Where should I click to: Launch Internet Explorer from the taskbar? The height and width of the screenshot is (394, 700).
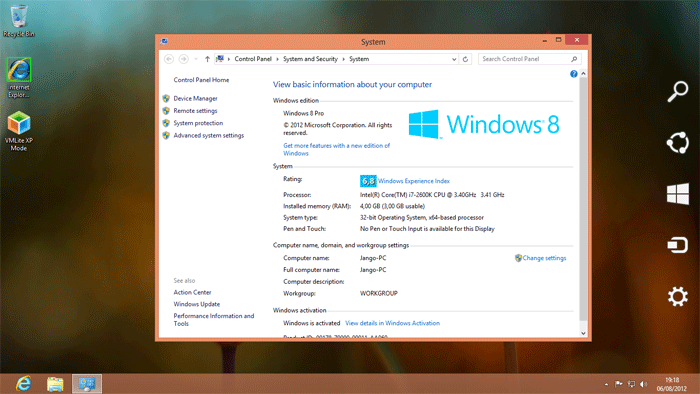click(23, 384)
